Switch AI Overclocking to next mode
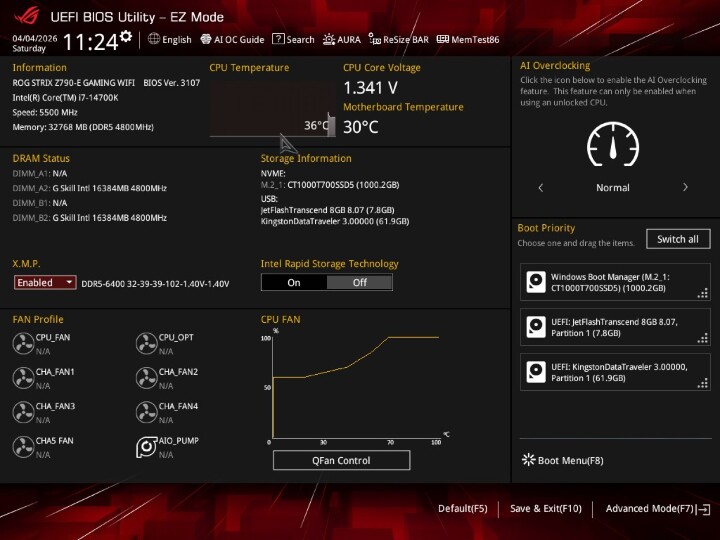This screenshot has height=540, width=720. point(685,187)
